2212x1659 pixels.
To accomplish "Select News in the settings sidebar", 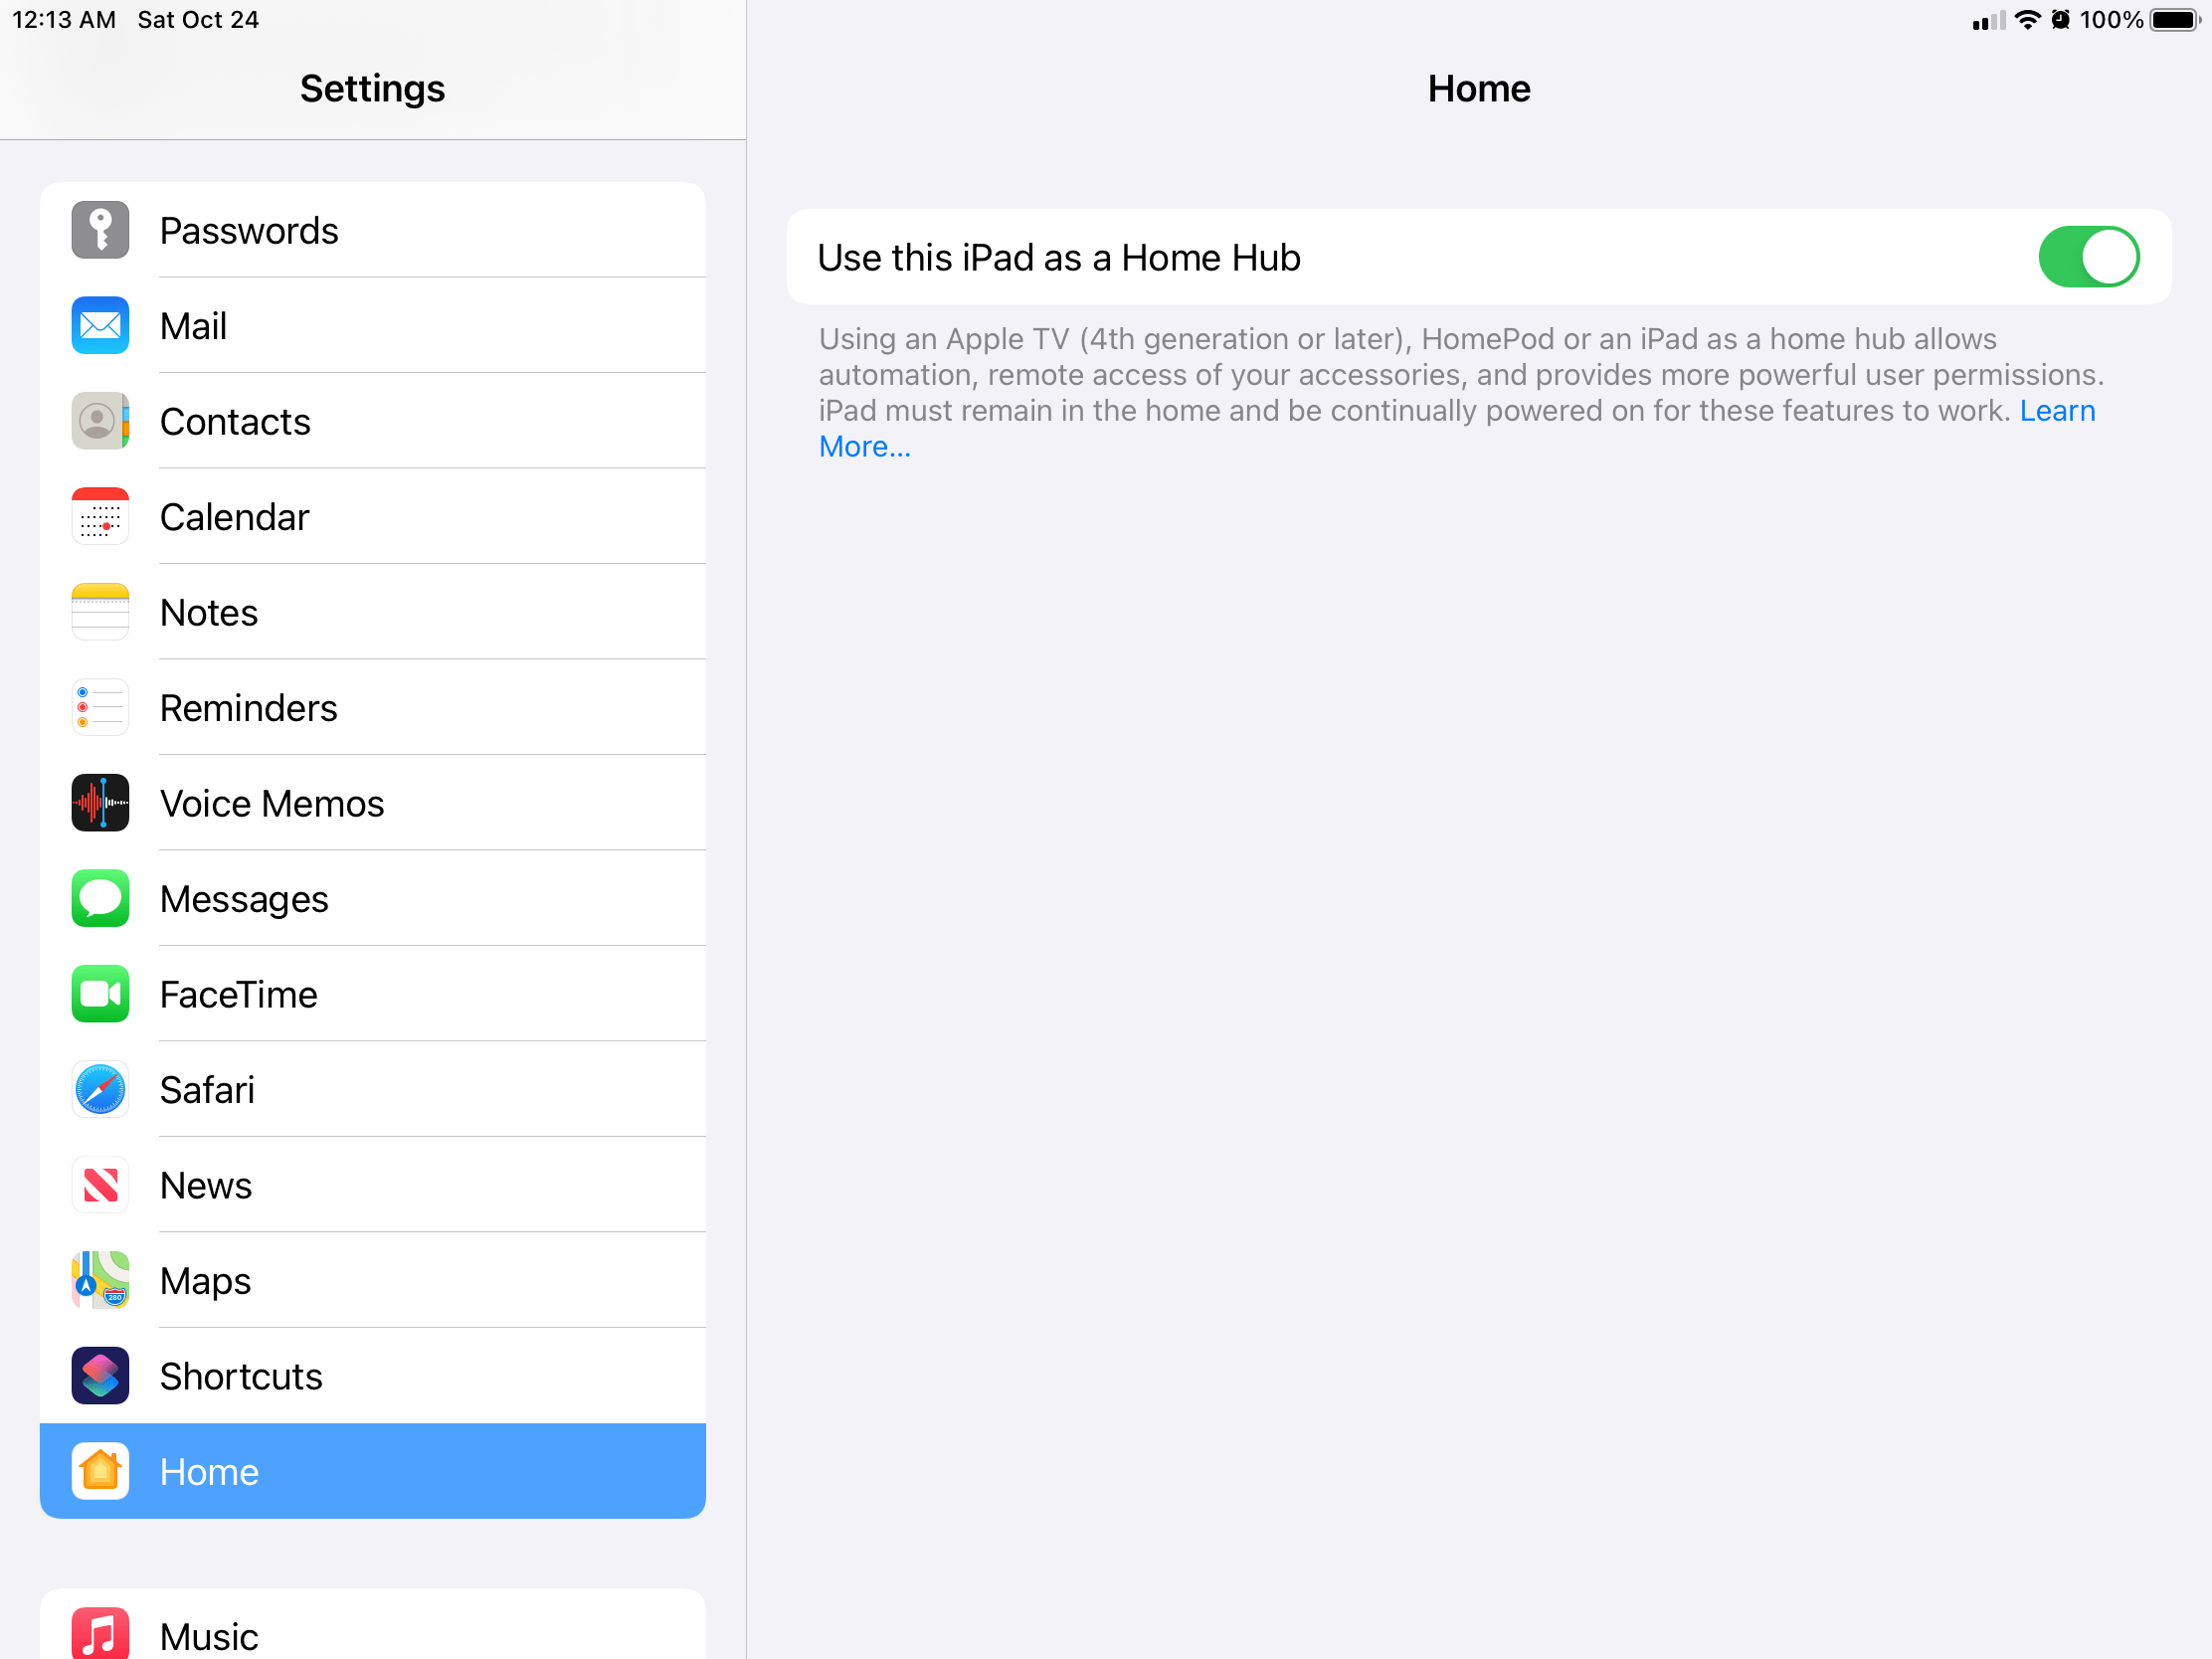I will click(206, 1184).
